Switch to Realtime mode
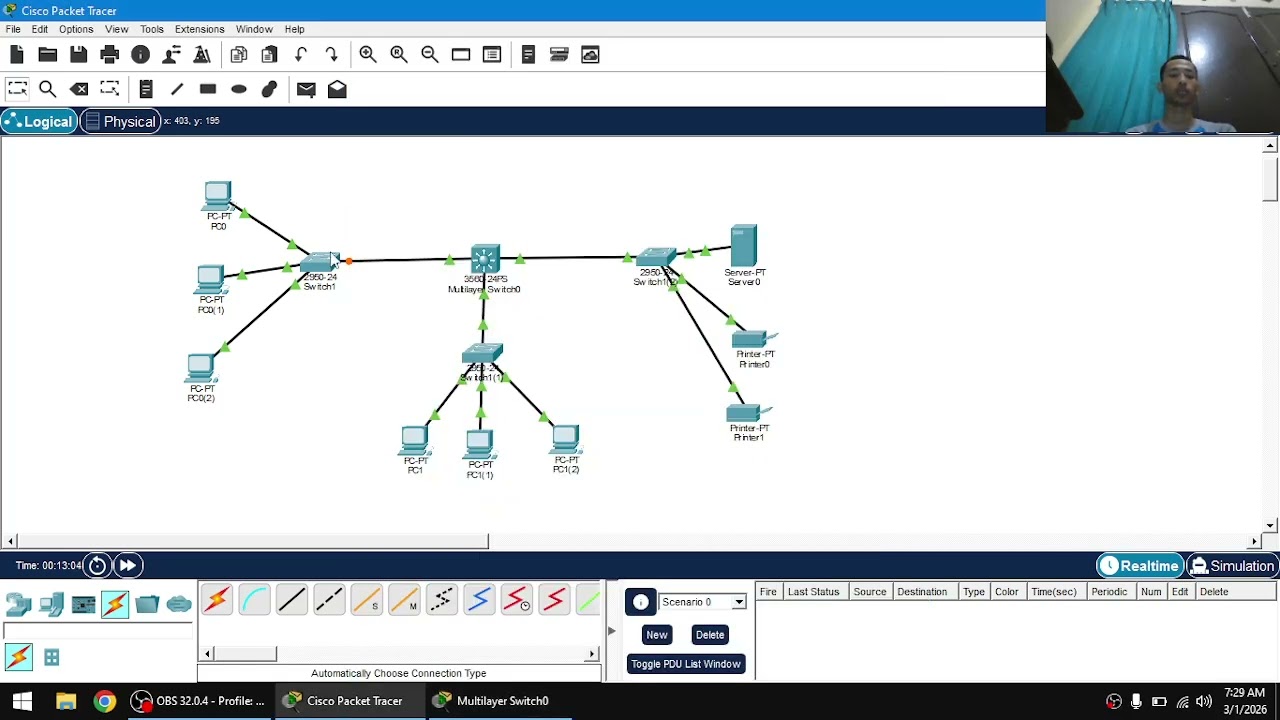Image resolution: width=1280 pixels, height=720 pixels. coord(1139,566)
